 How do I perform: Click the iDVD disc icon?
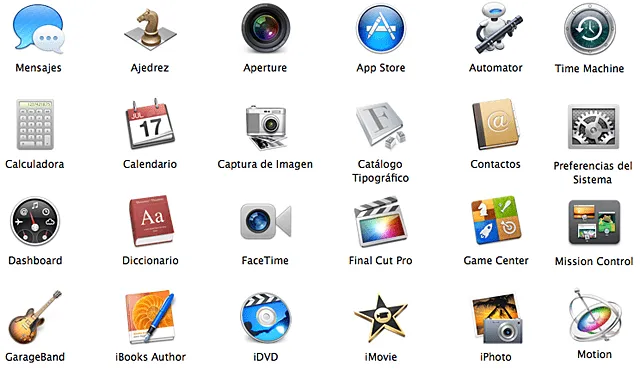pos(265,318)
